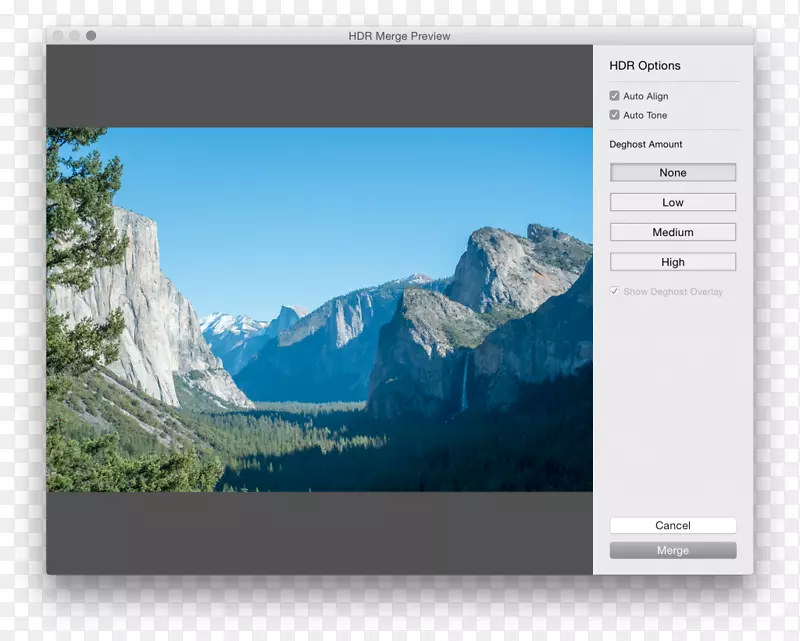Select the highlighted None deghost option
This screenshot has height=641, width=800.
pyautogui.click(x=672, y=172)
